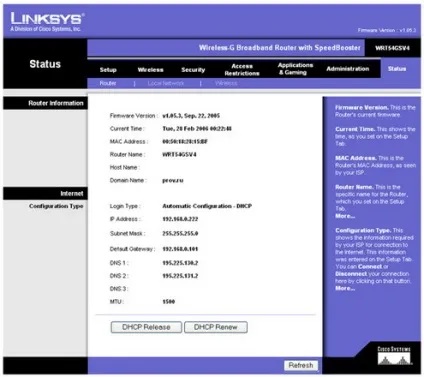Click the Linksys logo
Screen dimensions: 424x377
47,22
